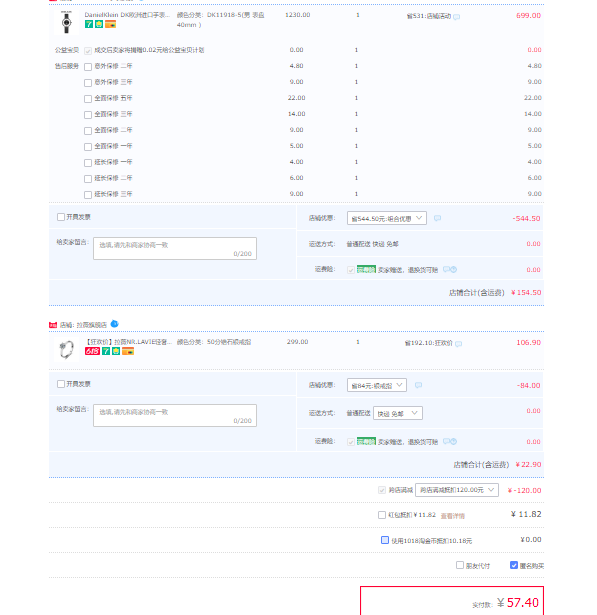Check the 意外保修 二年 service option
This screenshot has width=597, height=615.
pyautogui.click(x=88, y=67)
